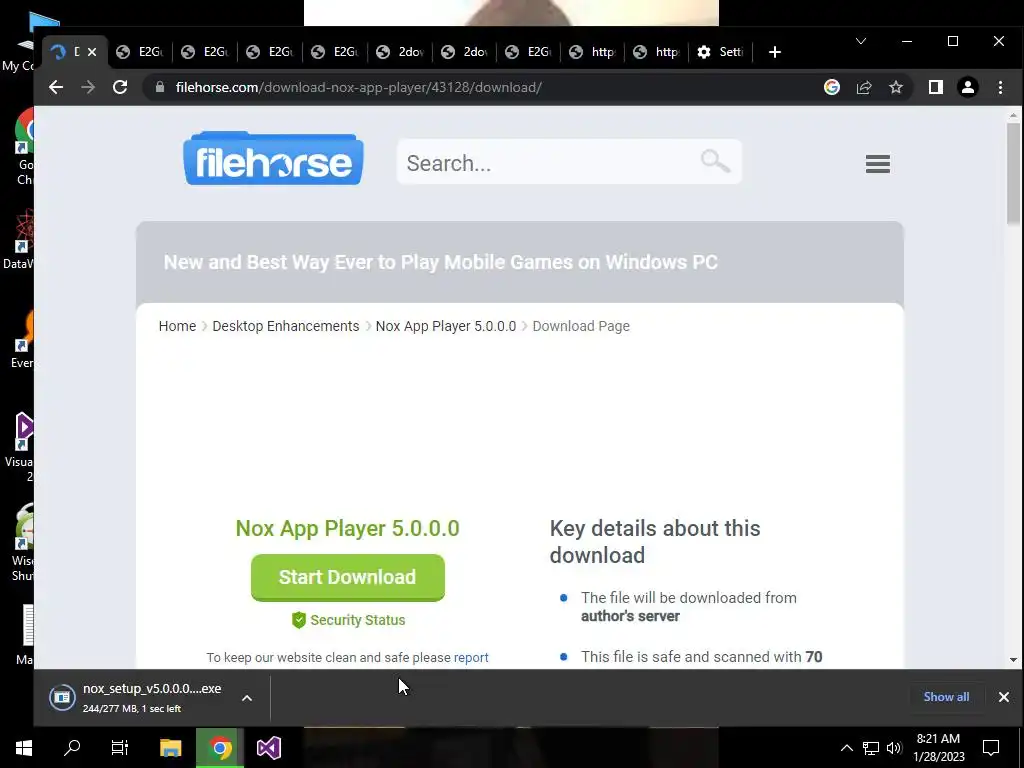Open a new browser tab

click(775, 52)
